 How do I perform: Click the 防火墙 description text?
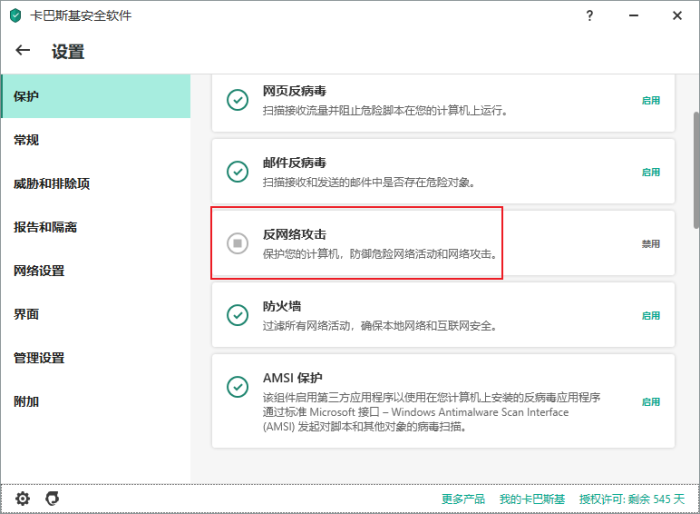(379, 326)
